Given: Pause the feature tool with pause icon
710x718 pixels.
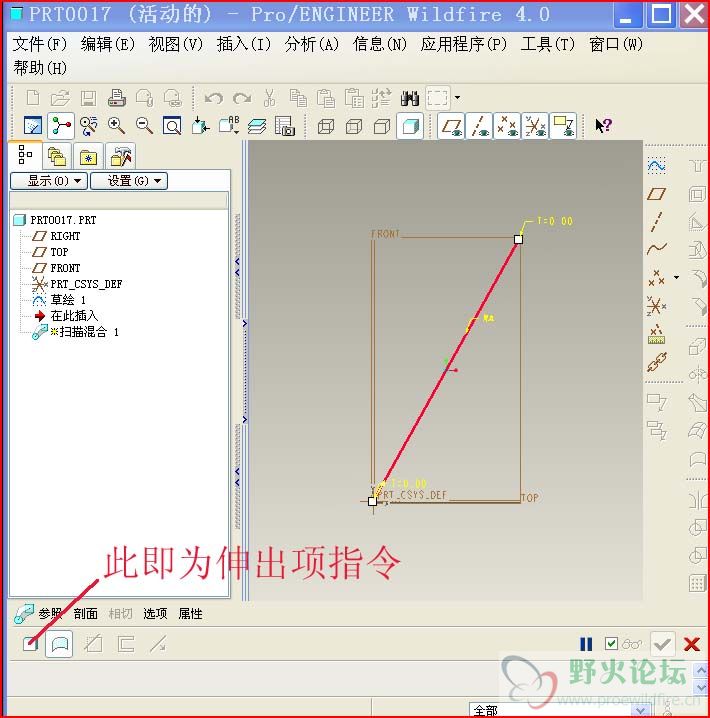Looking at the screenshot, I should (586, 644).
